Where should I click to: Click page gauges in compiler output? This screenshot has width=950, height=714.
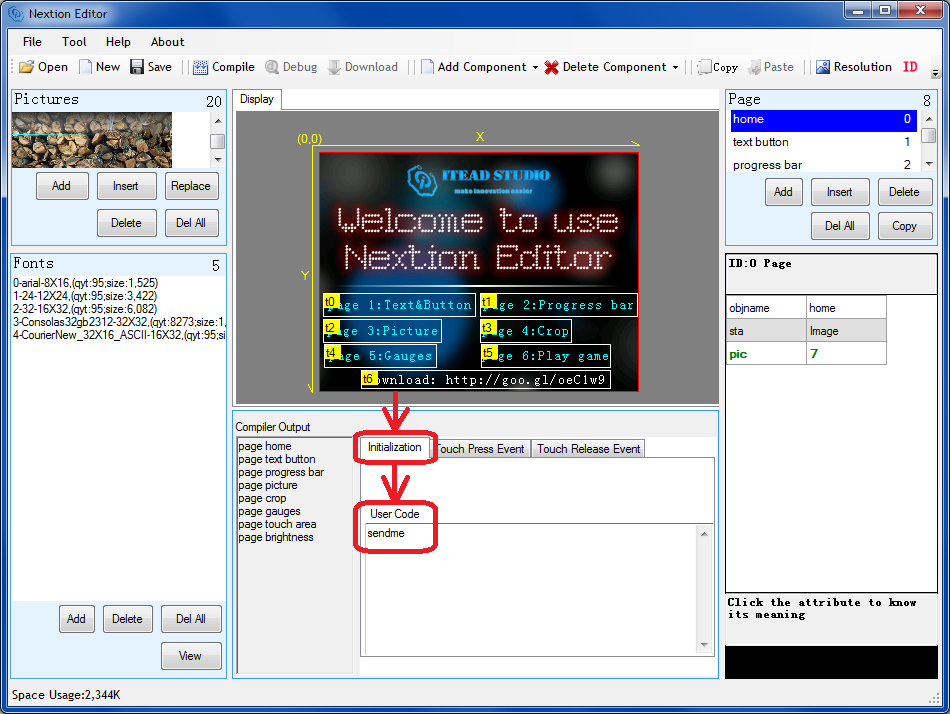point(269,512)
